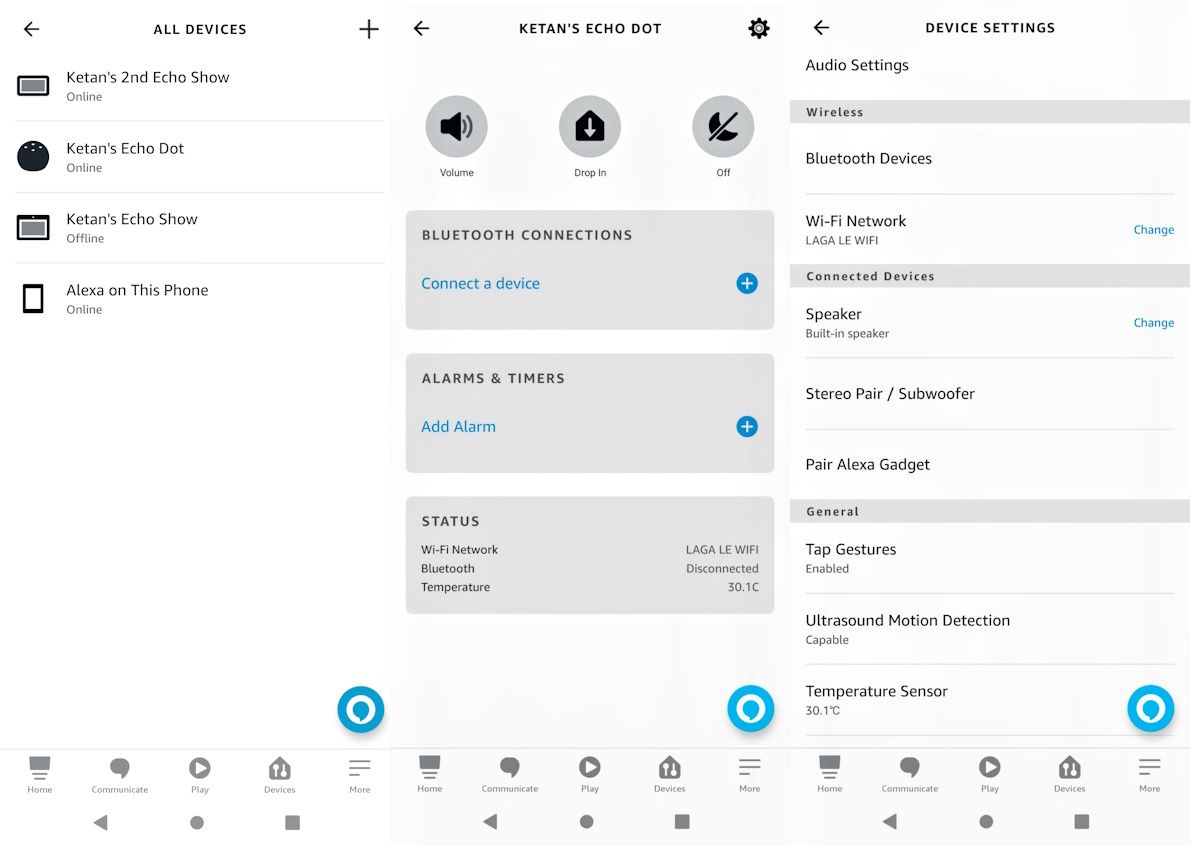Viewport: 1200px width, 850px height.
Task: Open Communicate tab on Ketan's Echo Dot screen
Action: click(510, 775)
